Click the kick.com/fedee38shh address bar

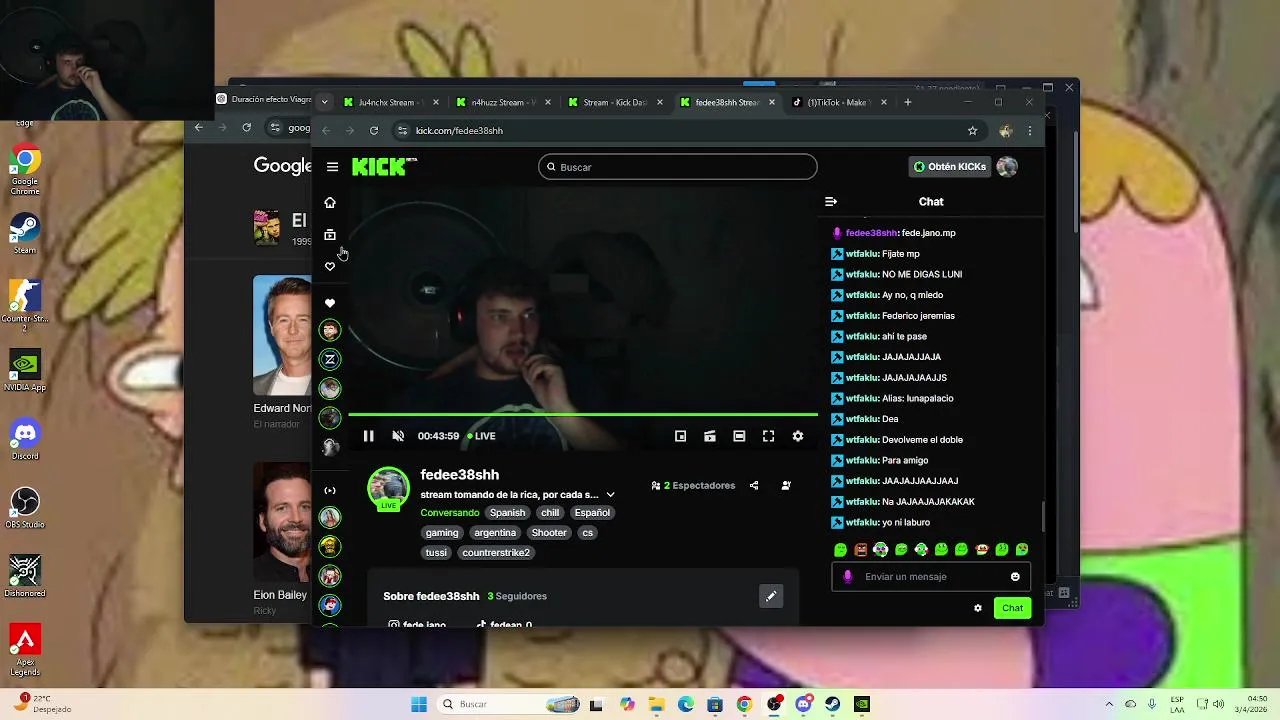coord(682,130)
